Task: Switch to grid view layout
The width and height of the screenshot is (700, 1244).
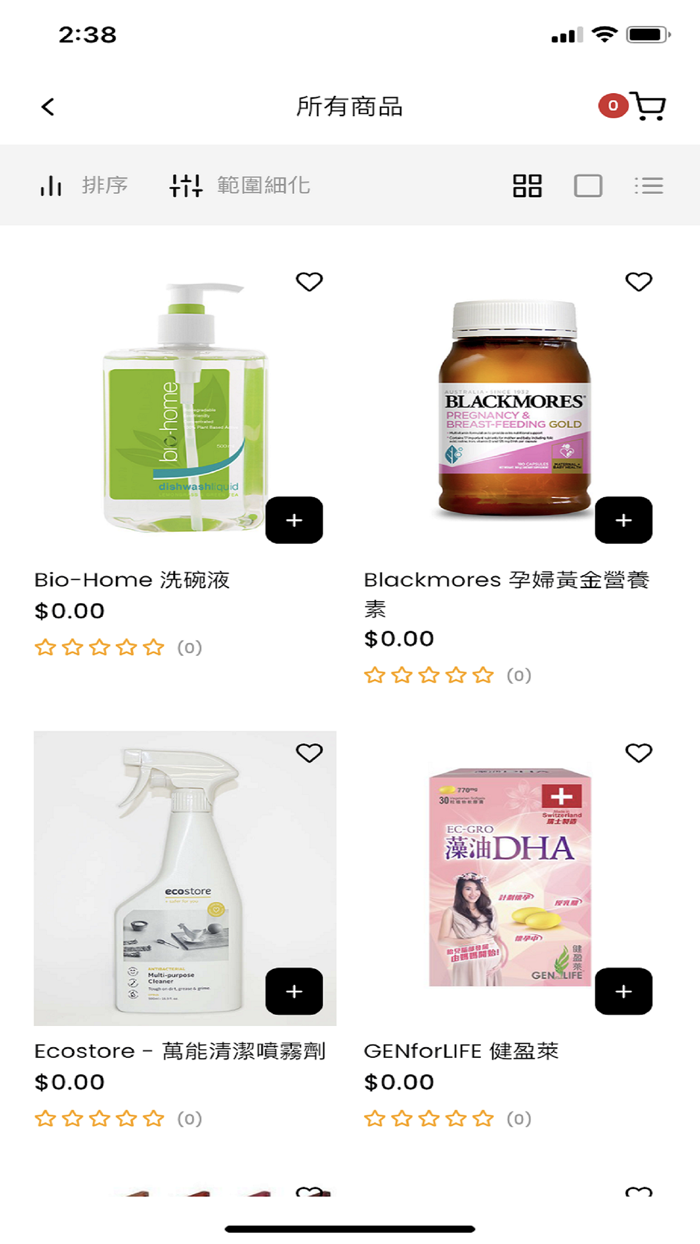Action: [527, 186]
